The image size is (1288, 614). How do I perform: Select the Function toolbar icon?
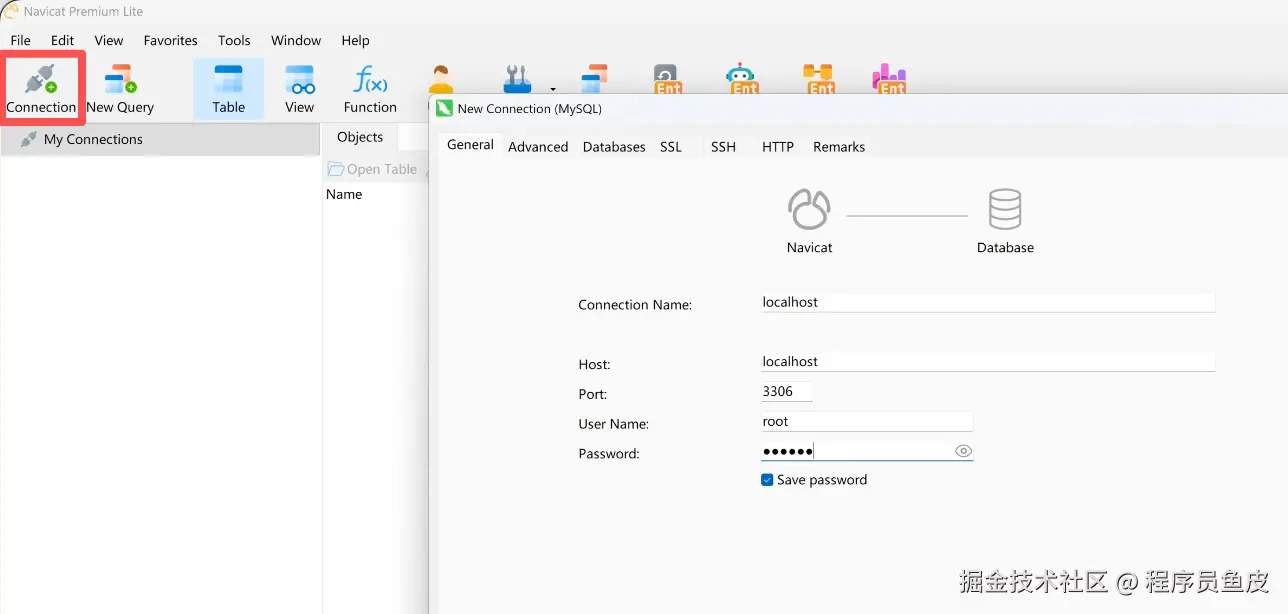tap(370, 89)
